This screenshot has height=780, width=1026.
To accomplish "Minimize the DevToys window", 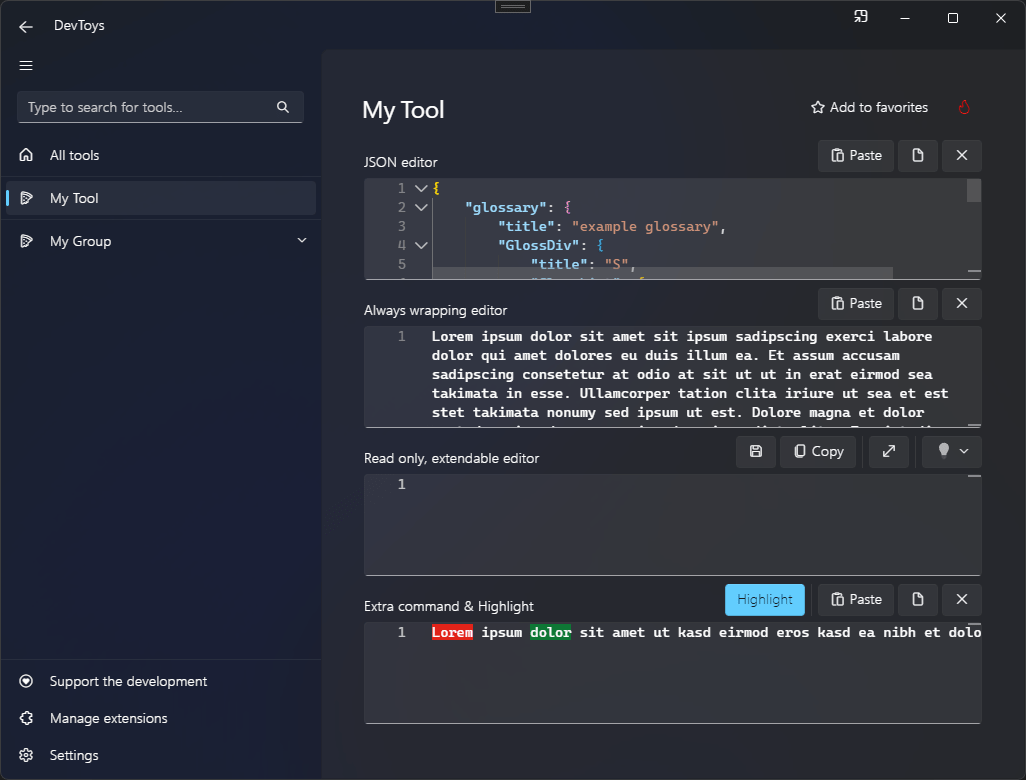I will pyautogui.click(x=905, y=18).
